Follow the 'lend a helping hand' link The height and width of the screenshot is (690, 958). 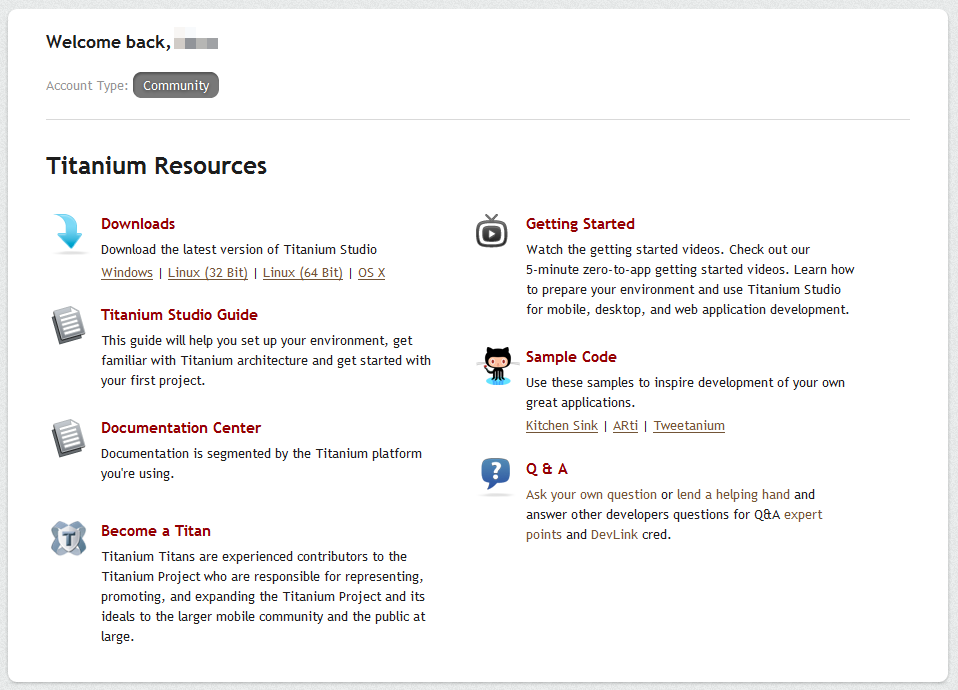(733, 495)
